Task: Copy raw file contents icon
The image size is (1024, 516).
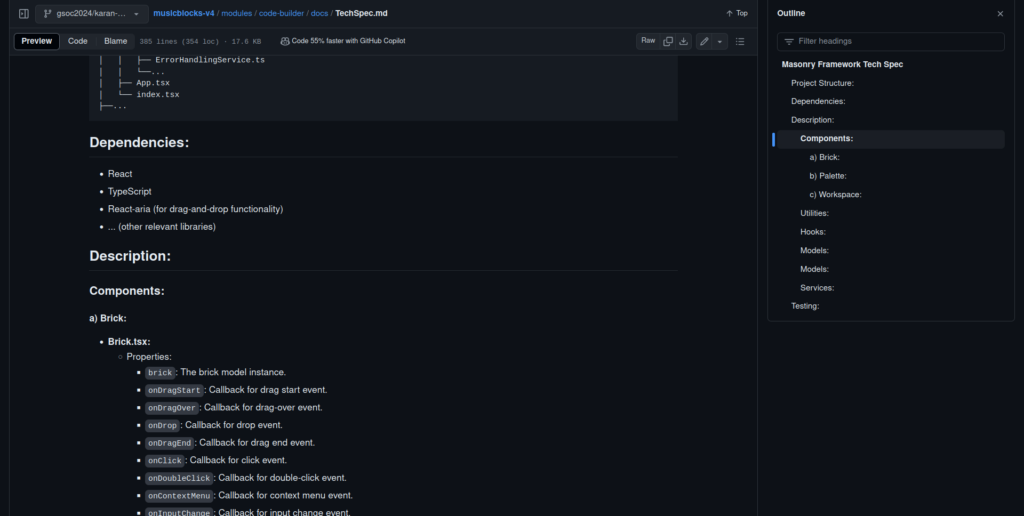Action: 668,41
